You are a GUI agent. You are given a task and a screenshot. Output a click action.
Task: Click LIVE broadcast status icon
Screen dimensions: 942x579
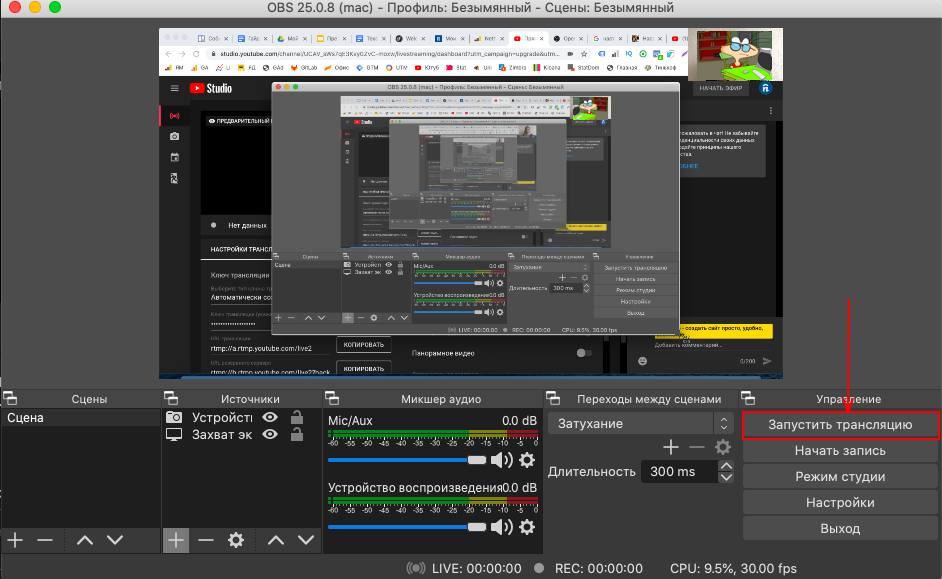click(x=415, y=568)
